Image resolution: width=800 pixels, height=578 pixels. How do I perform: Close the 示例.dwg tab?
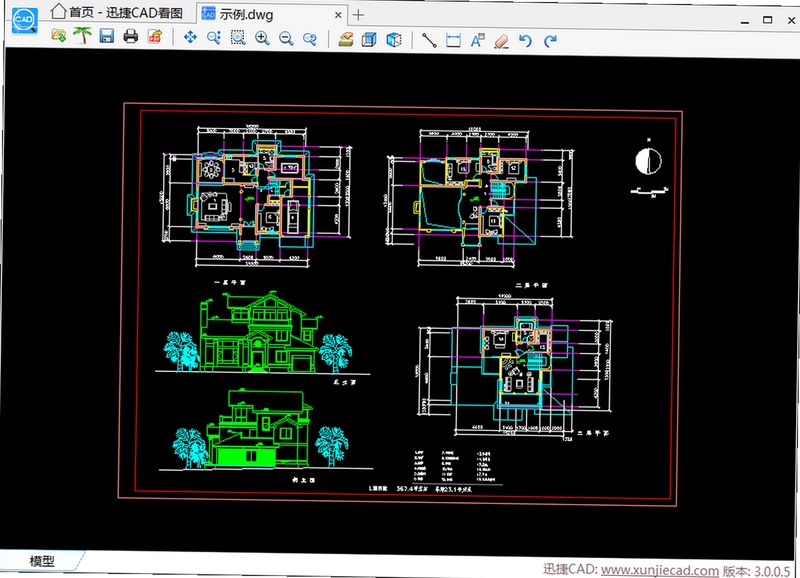point(338,15)
